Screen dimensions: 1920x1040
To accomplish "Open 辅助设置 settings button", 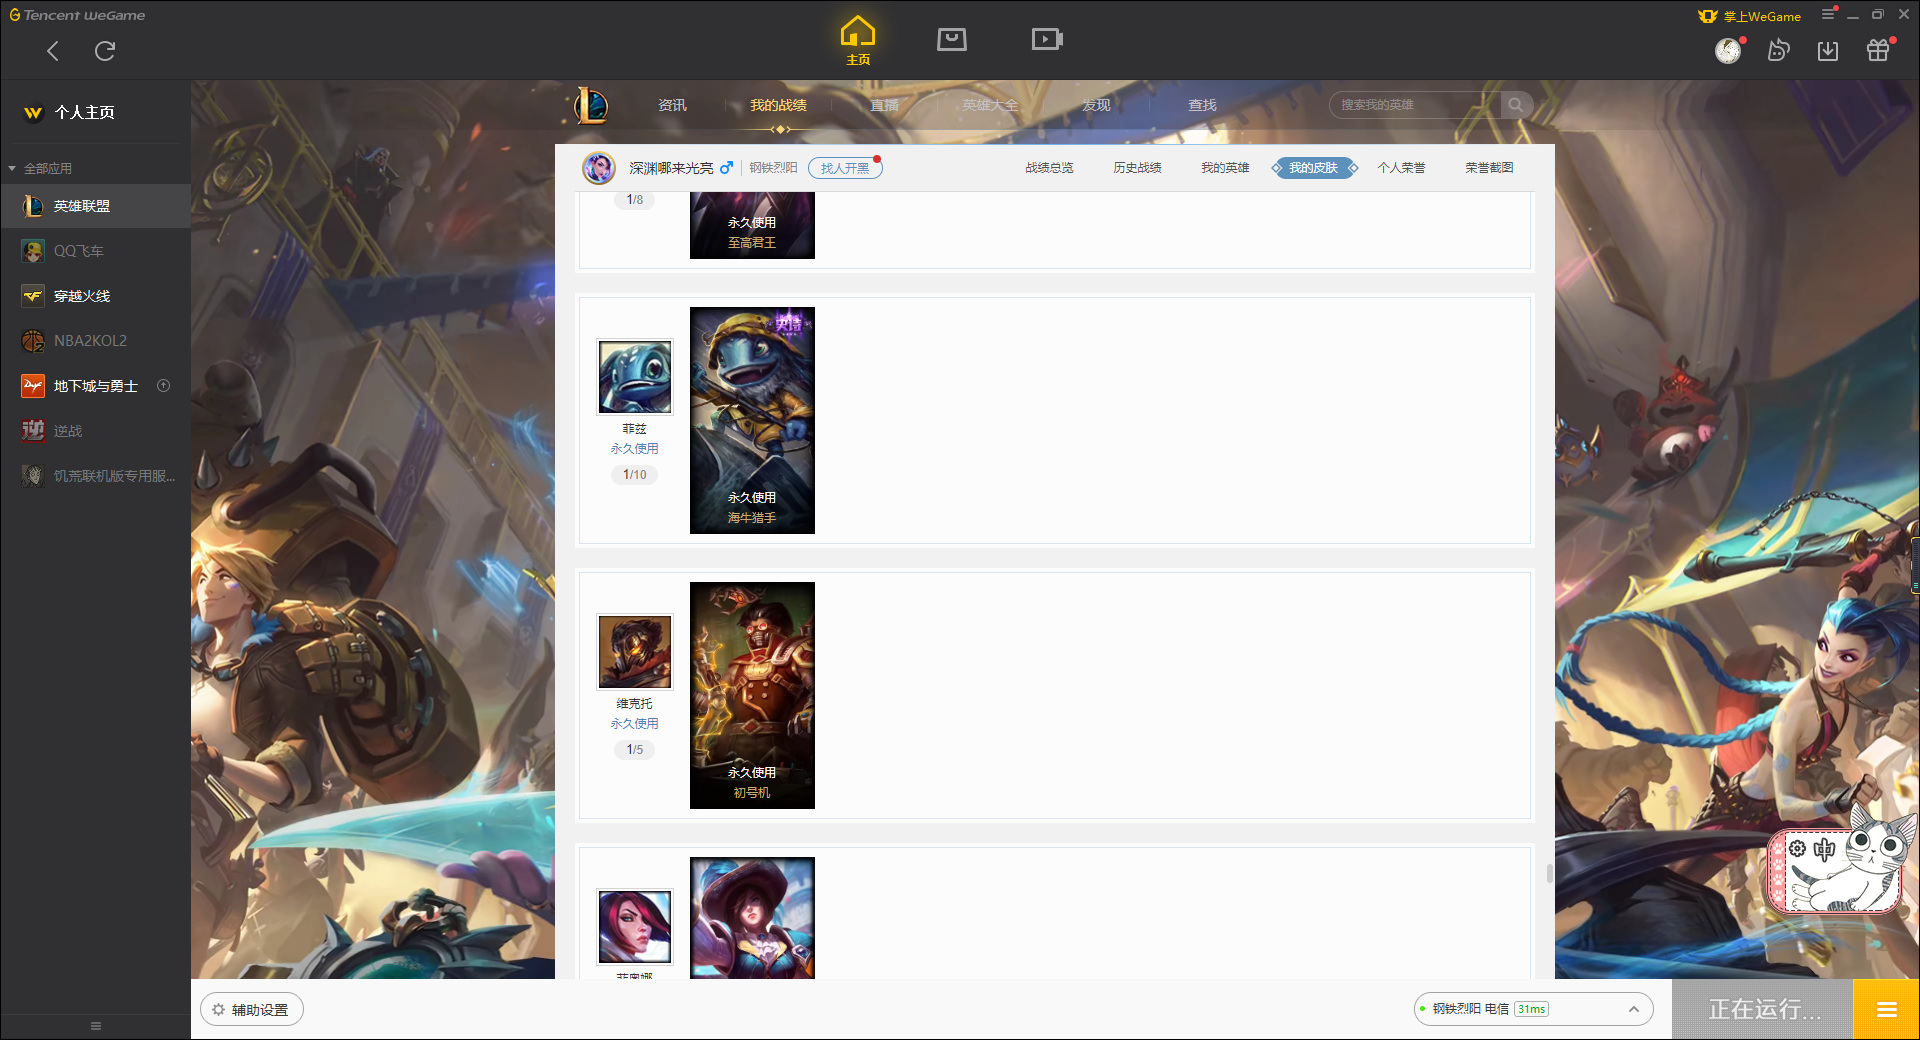I will (252, 1010).
